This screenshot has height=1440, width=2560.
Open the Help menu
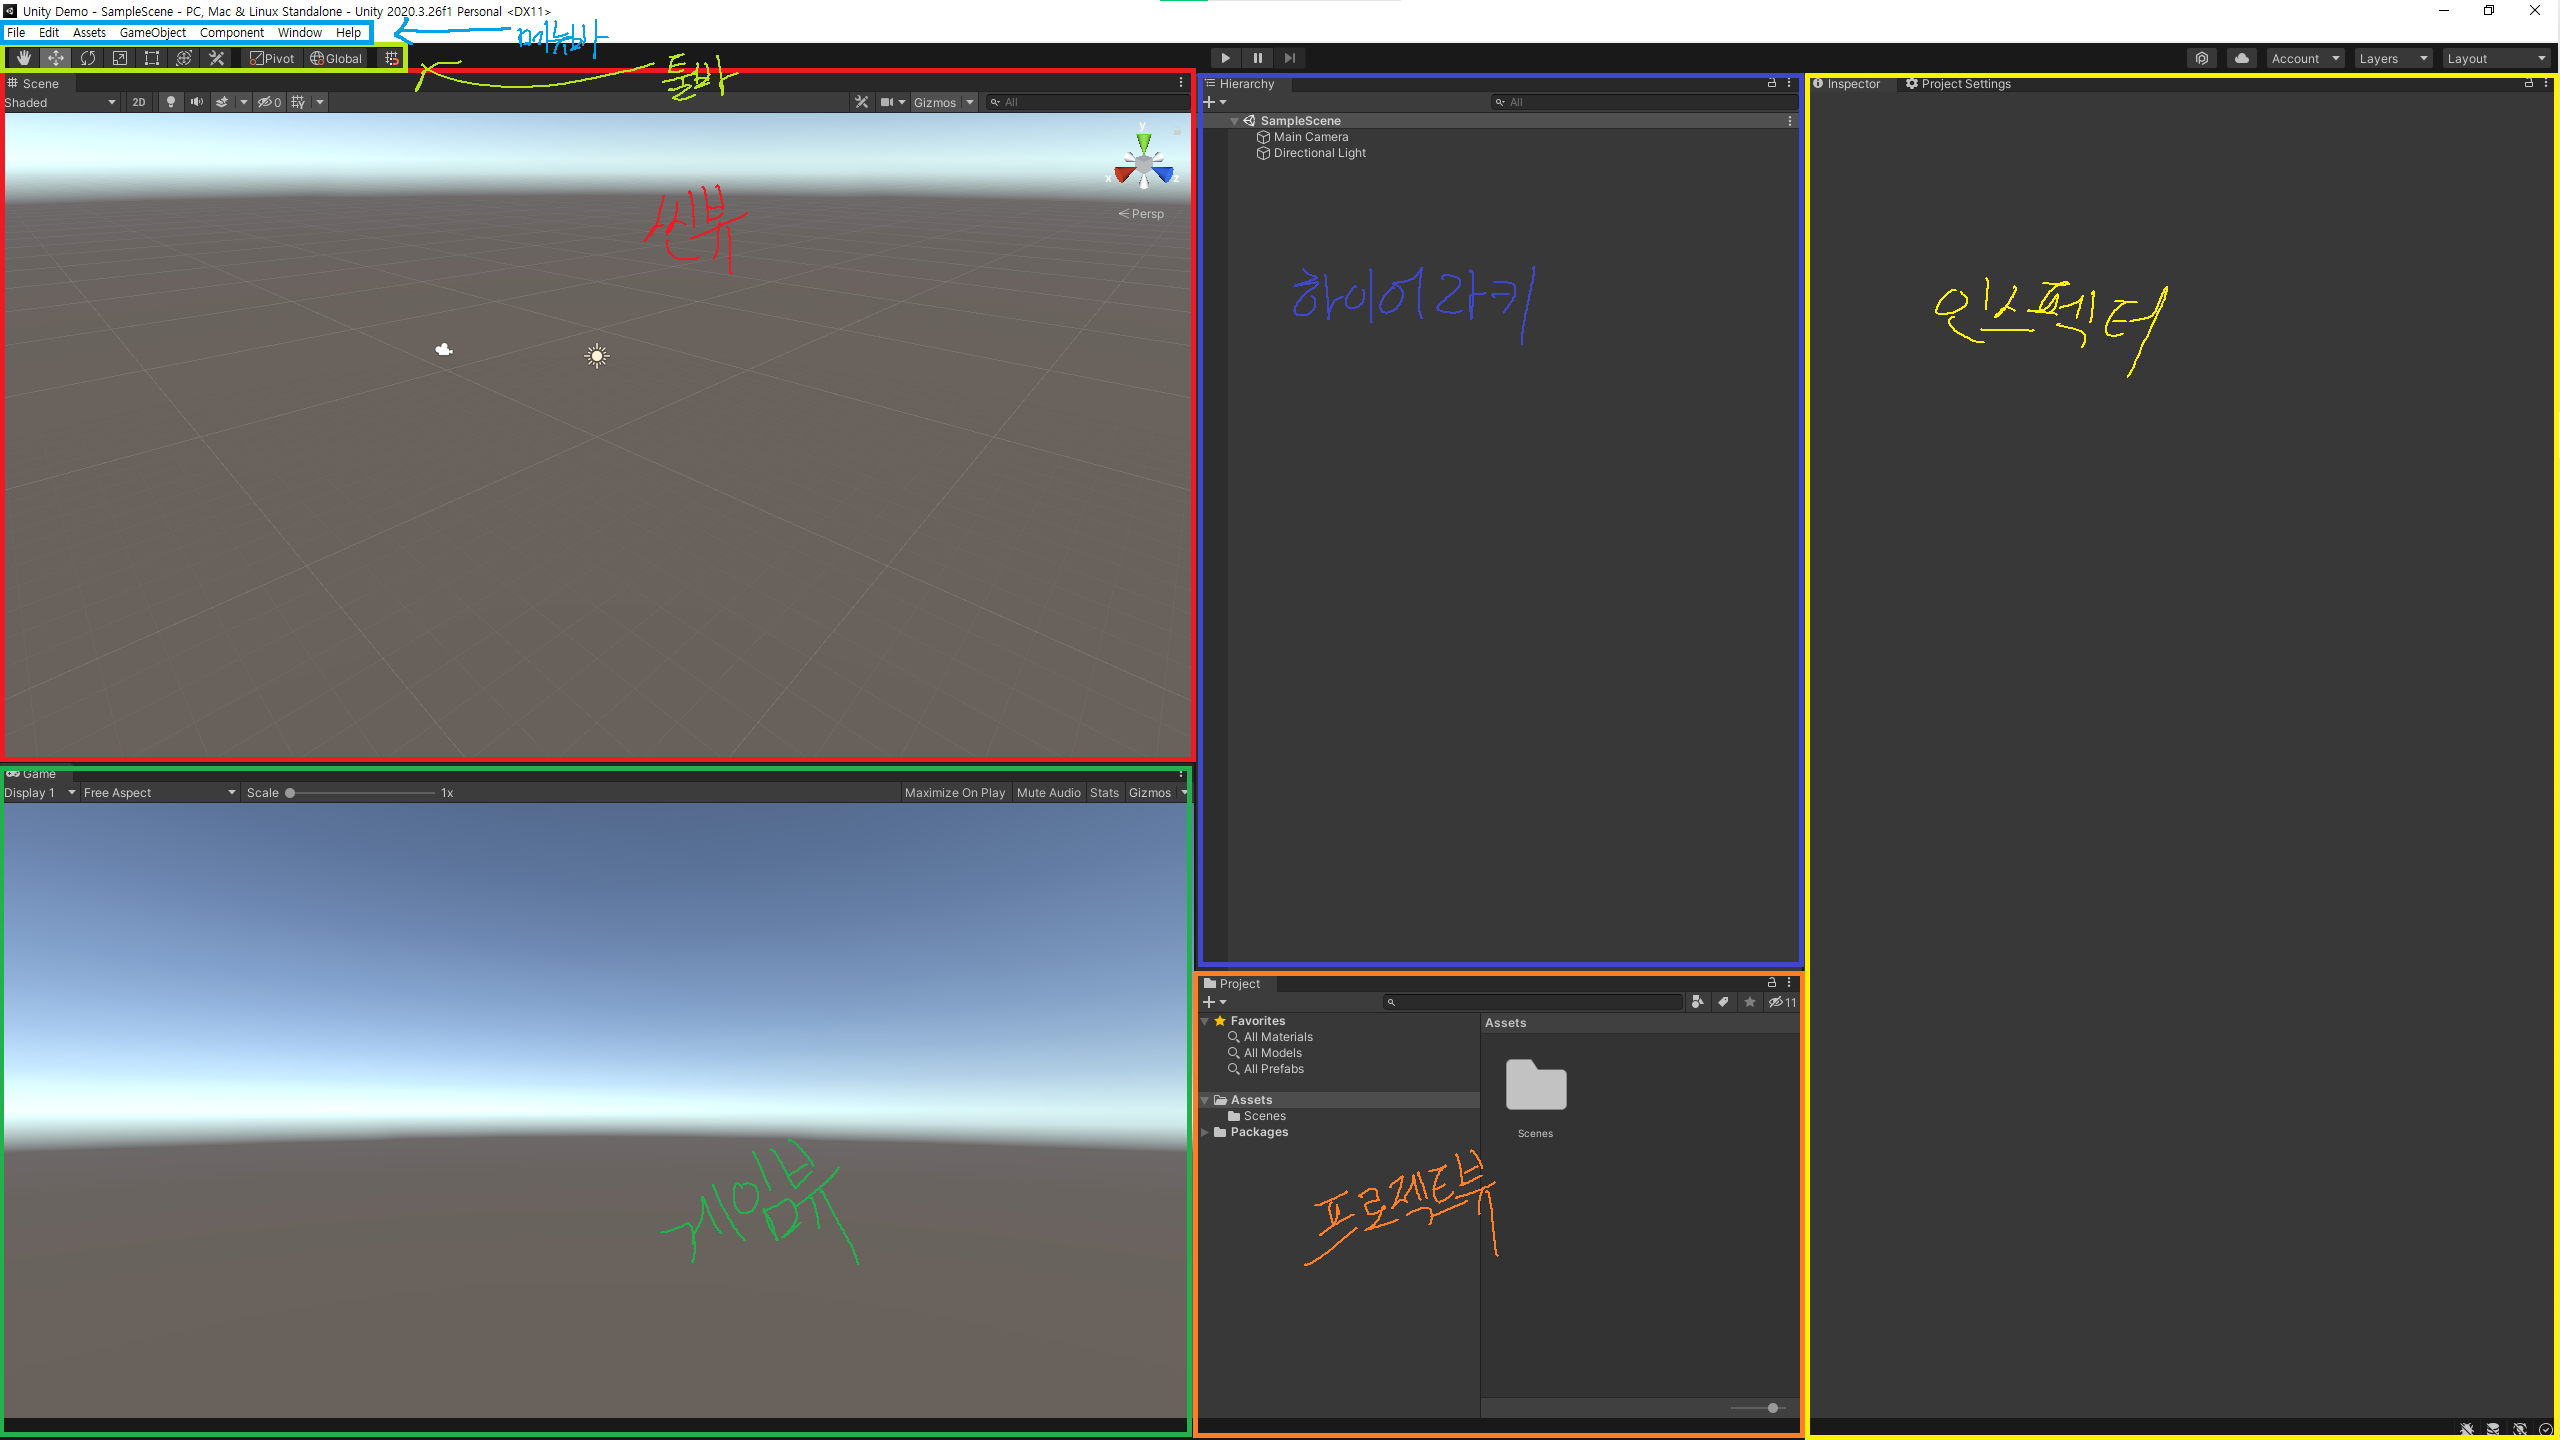[x=348, y=32]
